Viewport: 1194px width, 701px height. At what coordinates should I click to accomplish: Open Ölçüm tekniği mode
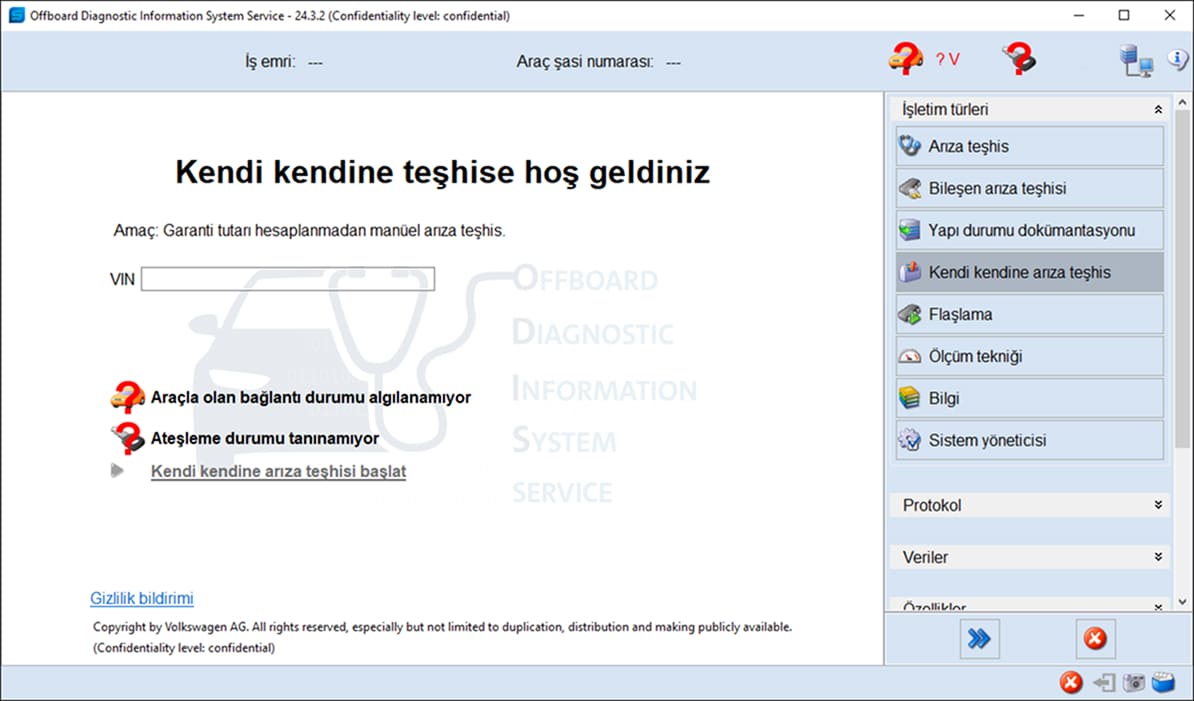pyautogui.click(x=1030, y=355)
